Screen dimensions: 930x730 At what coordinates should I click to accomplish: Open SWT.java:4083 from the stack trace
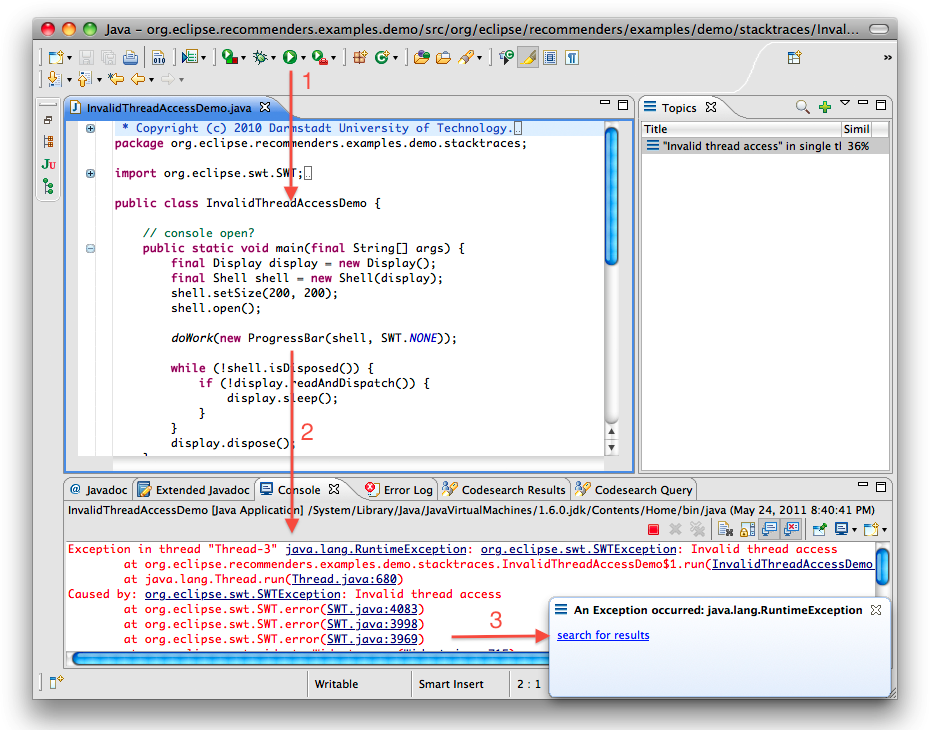pyautogui.click(x=369, y=608)
